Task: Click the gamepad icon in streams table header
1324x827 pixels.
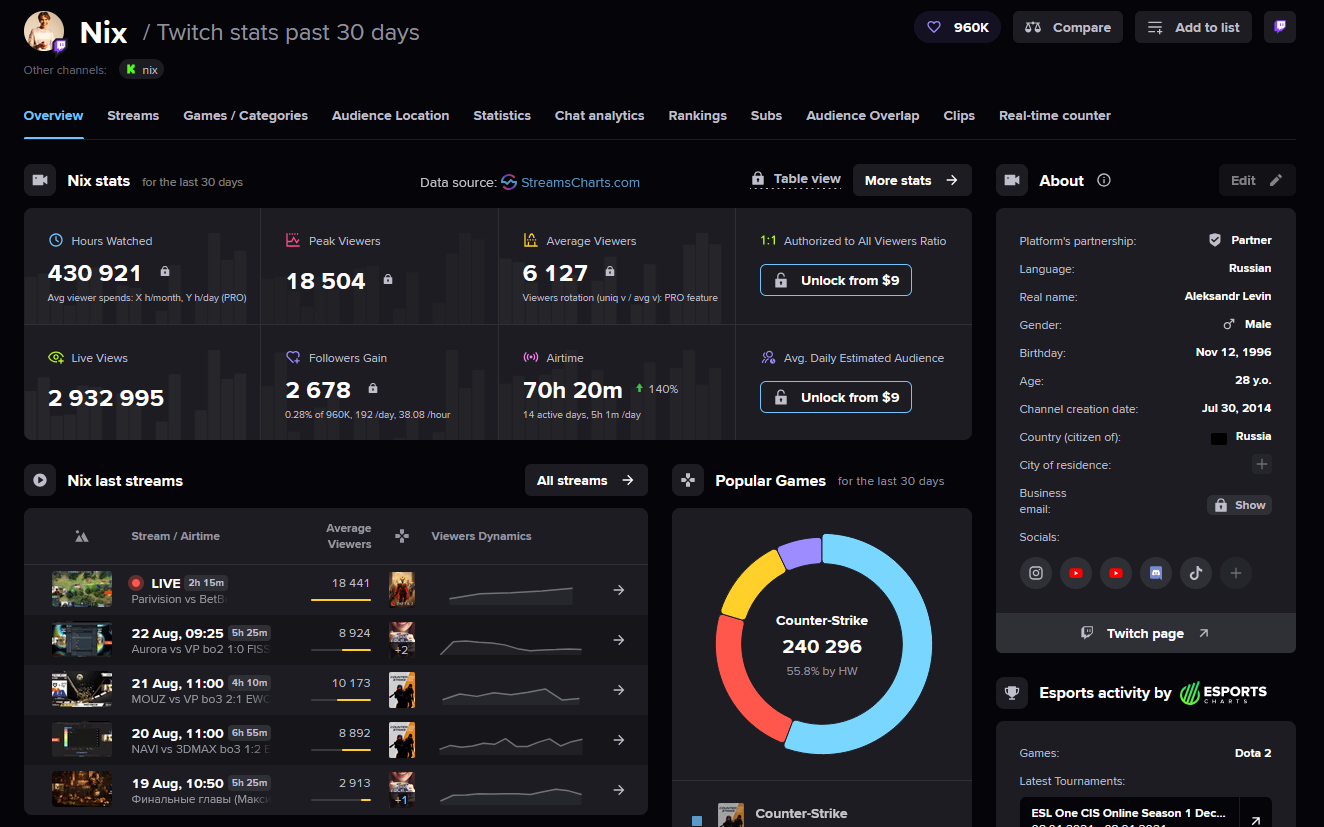Action: point(402,536)
